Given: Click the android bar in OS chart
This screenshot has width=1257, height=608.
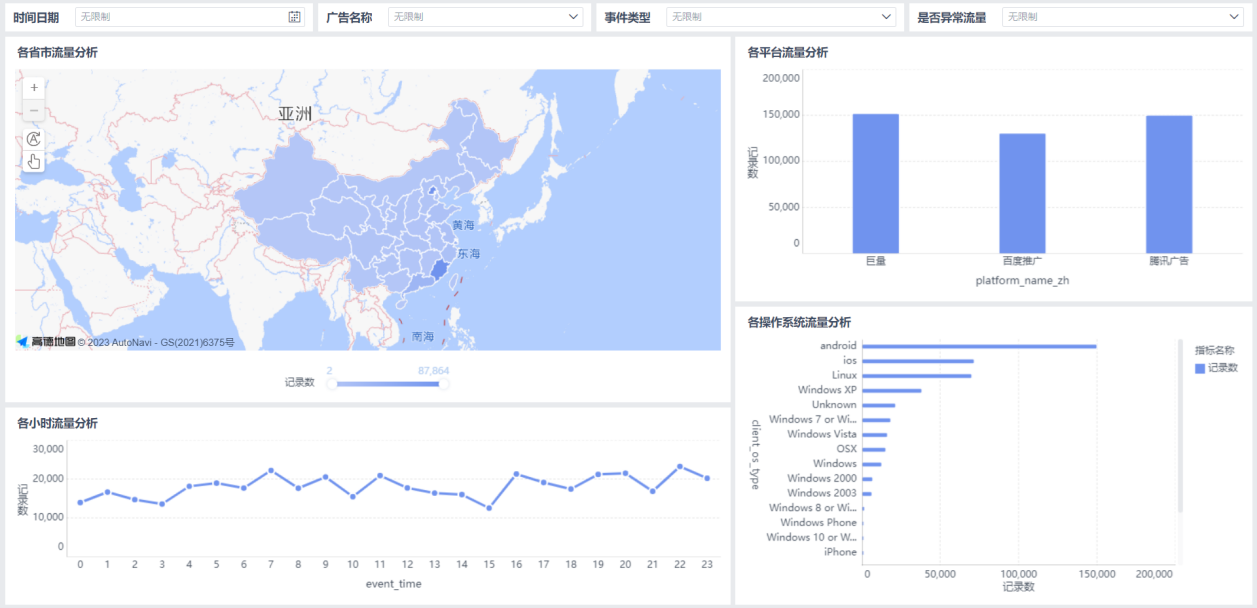Looking at the screenshot, I should [x=979, y=346].
